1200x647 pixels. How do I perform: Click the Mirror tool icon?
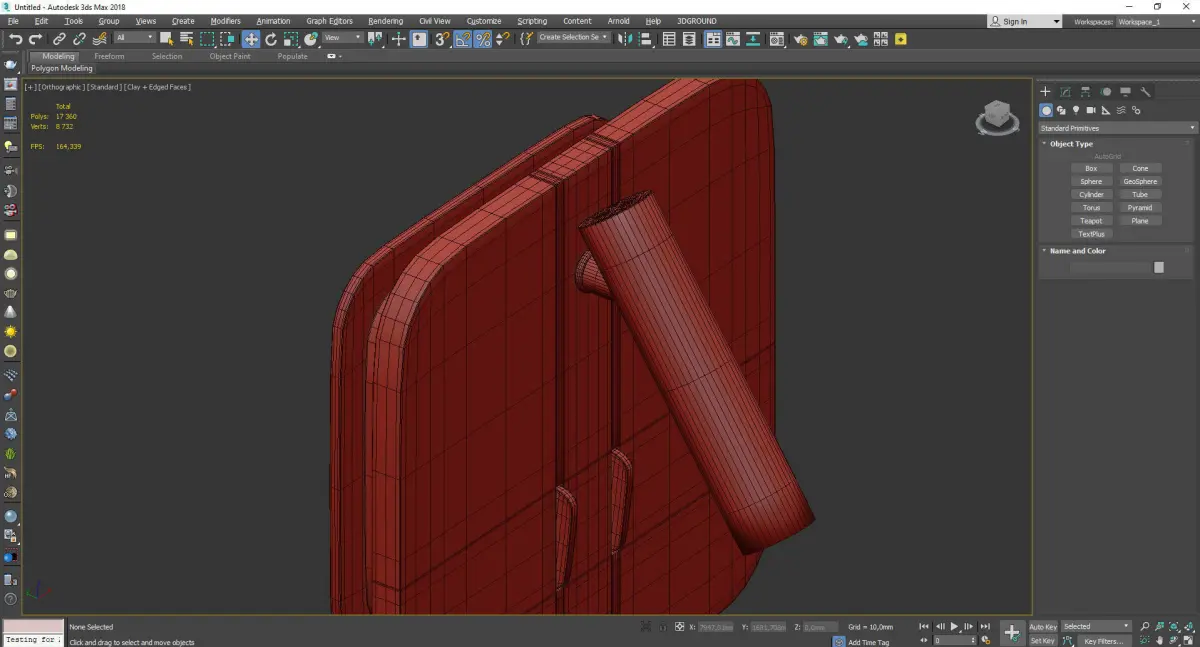pos(624,39)
